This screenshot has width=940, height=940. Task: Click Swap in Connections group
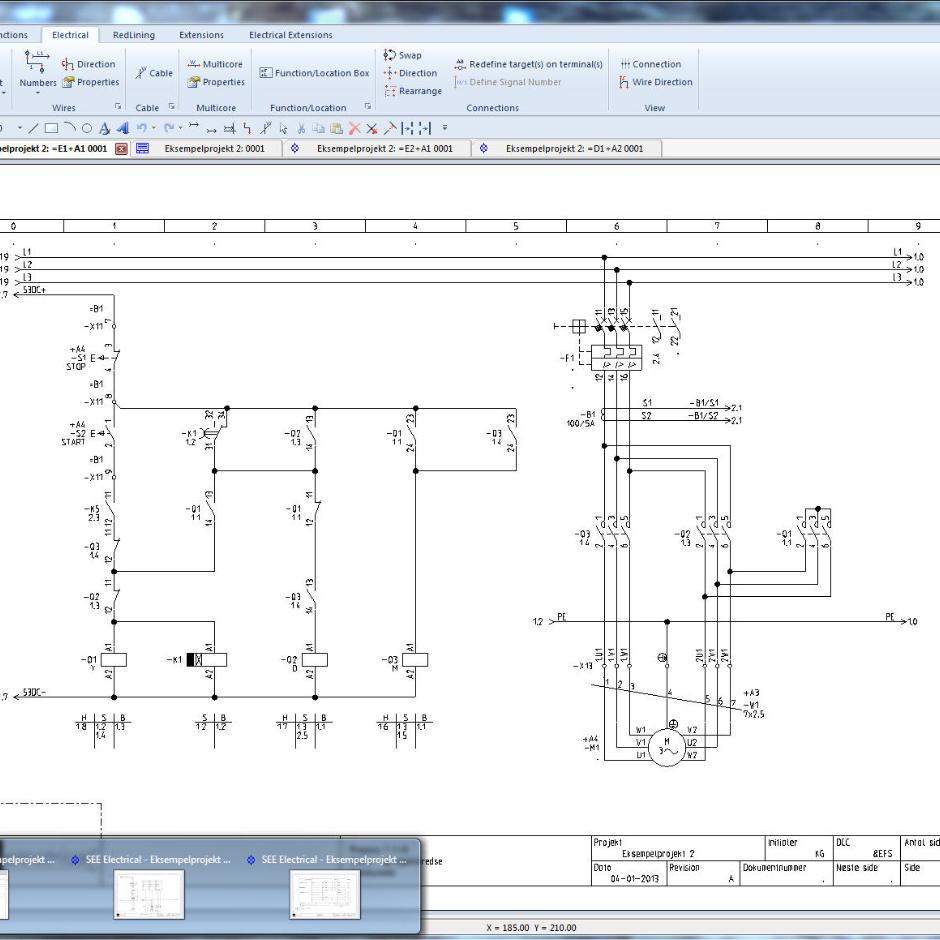click(x=402, y=55)
